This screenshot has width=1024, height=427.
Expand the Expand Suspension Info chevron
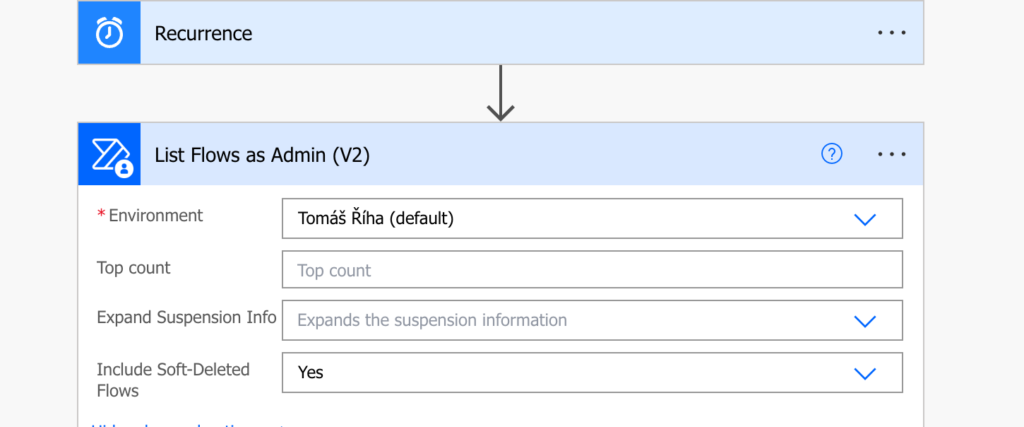pyautogui.click(x=865, y=321)
